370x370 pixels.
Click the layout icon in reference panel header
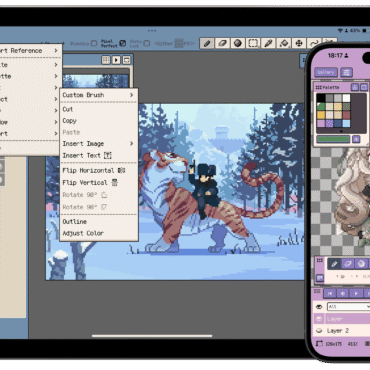(127, 60)
